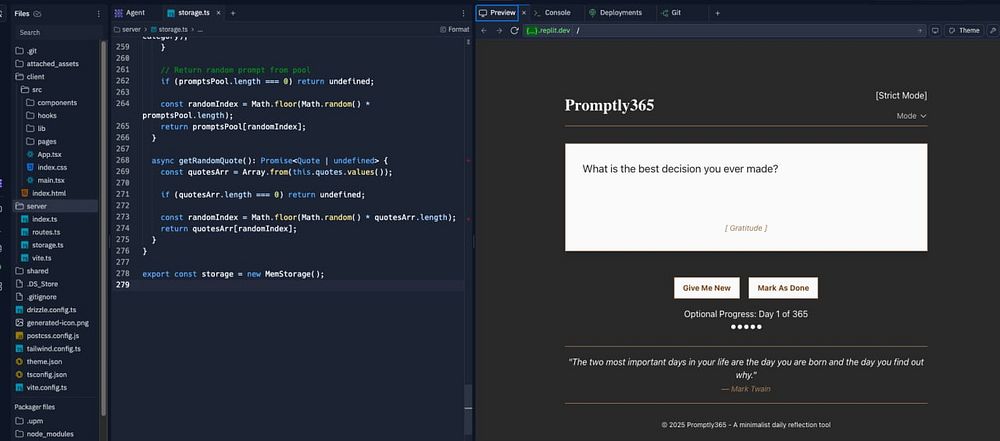This screenshot has width=1000, height=441.
Task: Click the Promptly365 title
Action: pyautogui.click(x=609, y=105)
